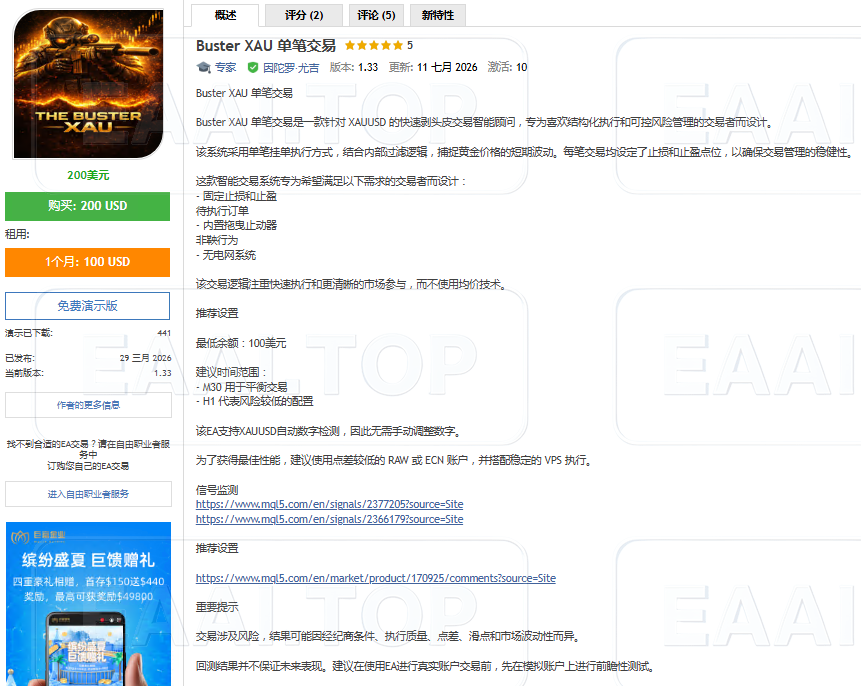Click the product title Buster XAU 单笔交易

click(x=266, y=46)
